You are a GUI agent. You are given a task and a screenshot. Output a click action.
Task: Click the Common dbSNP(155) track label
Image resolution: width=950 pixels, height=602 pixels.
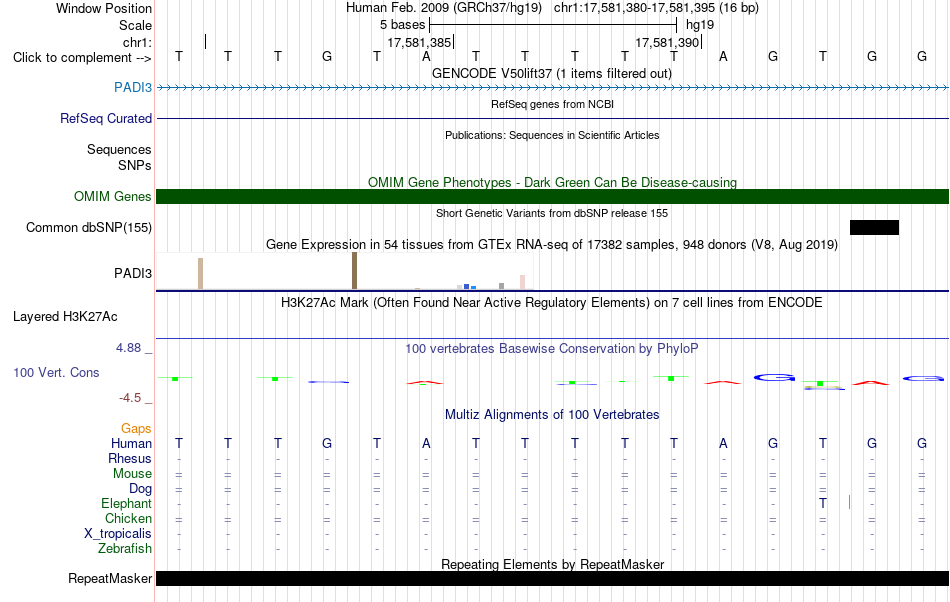(x=88, y=228)
